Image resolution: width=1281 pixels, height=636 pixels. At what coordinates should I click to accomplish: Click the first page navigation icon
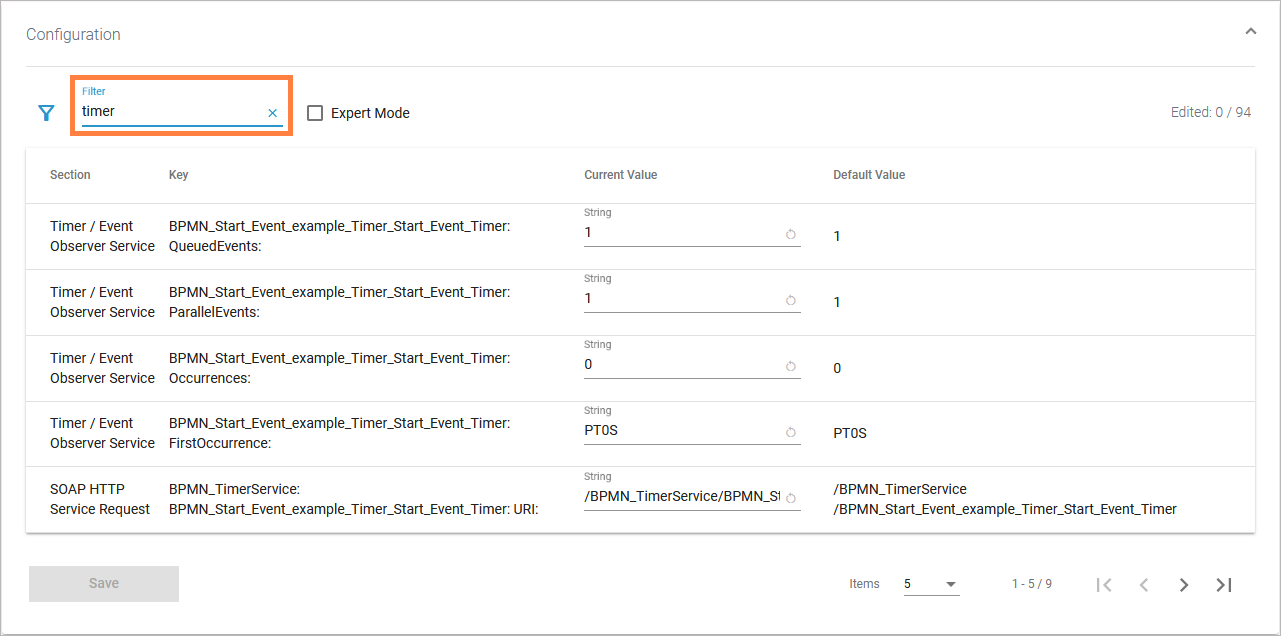[x=1103, y=584]
